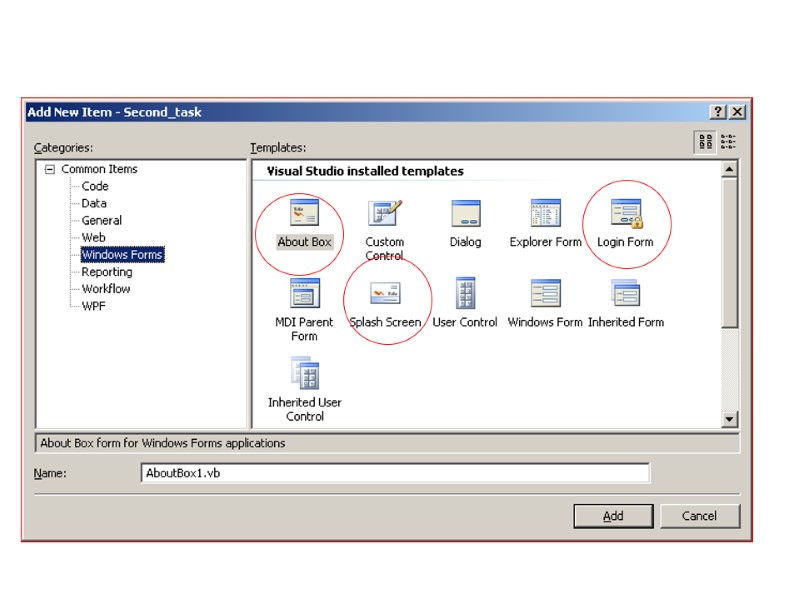Click the templates vertical scrollbar thumb

(730, 253)
